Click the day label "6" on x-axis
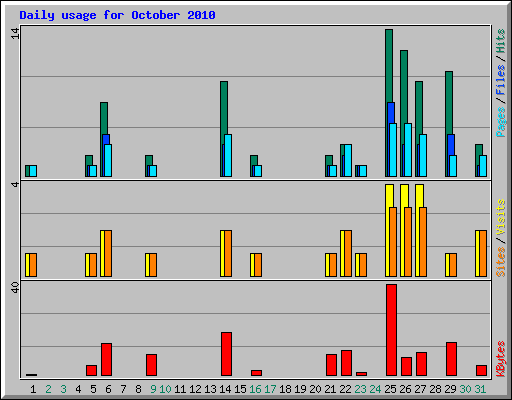Image resolution: width=512 pixels, height=400 pixels. pyautogui.click(x=108, y=389)
